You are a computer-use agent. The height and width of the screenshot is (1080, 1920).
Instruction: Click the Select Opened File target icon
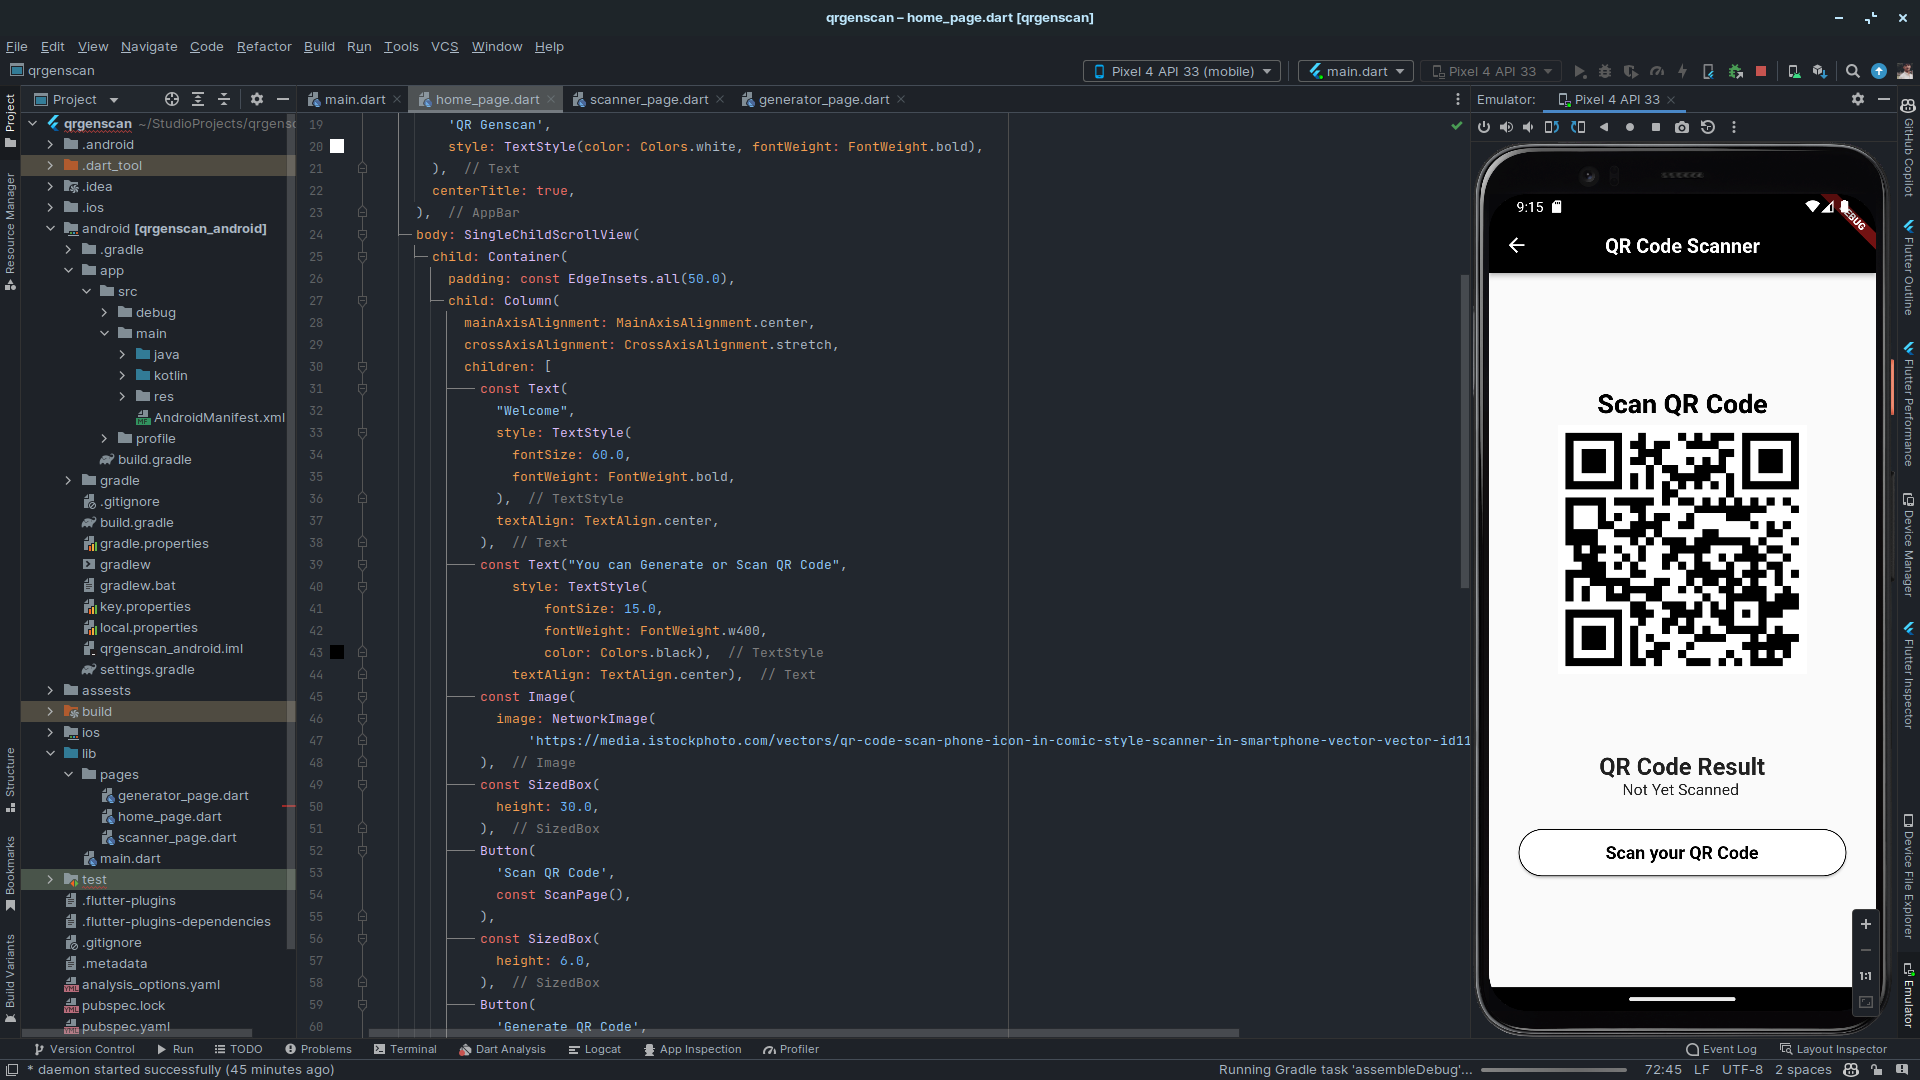click(172, 99)
